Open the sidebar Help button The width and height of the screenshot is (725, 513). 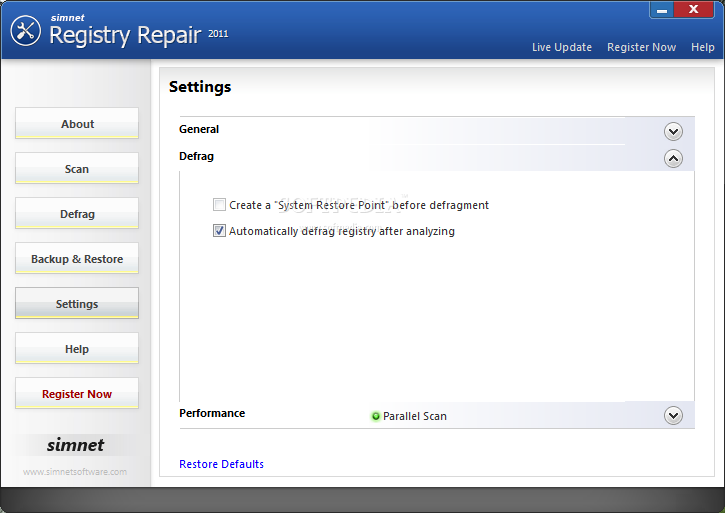pyautogui.click(x=77, y=348)
